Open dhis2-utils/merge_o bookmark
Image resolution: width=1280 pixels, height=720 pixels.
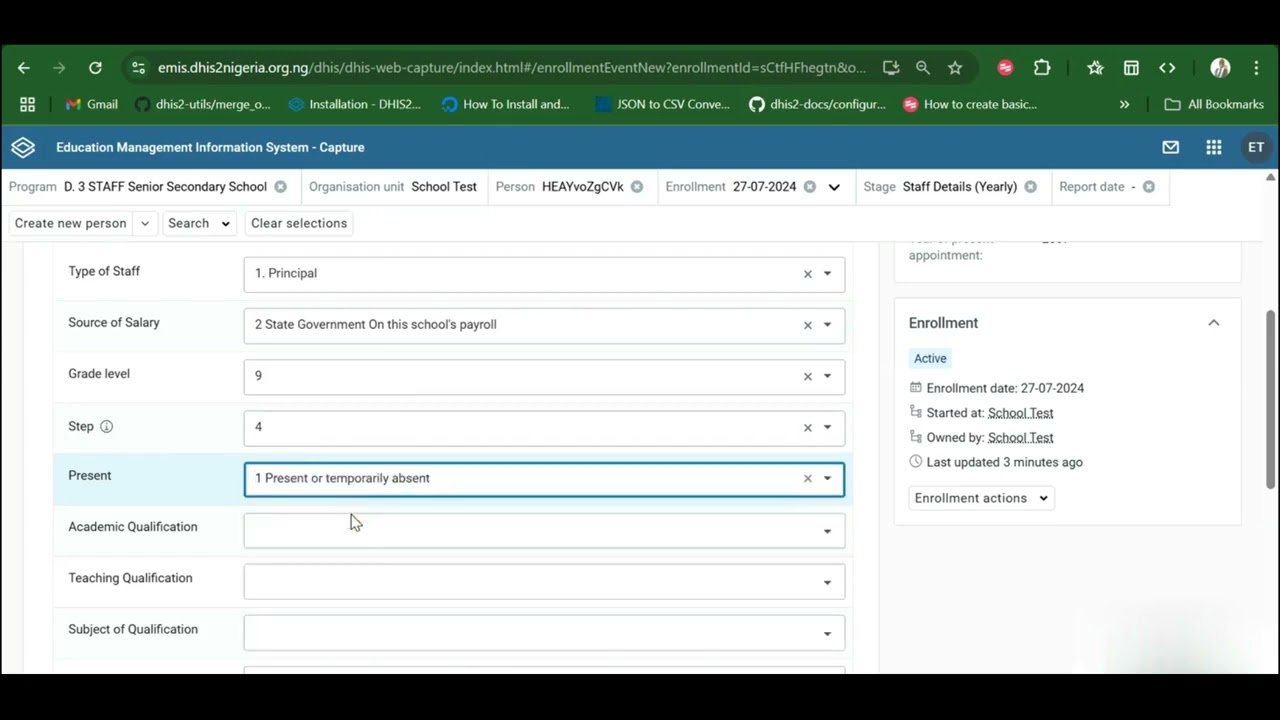(203, 104)
